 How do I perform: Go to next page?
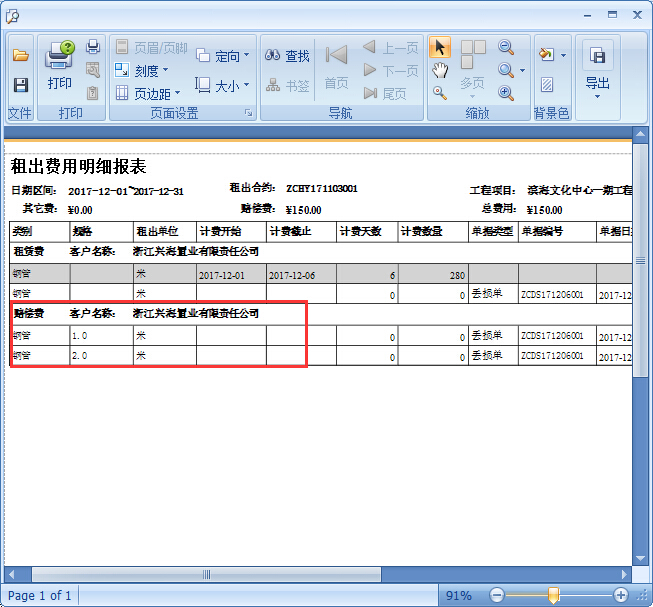coord(391,70)
